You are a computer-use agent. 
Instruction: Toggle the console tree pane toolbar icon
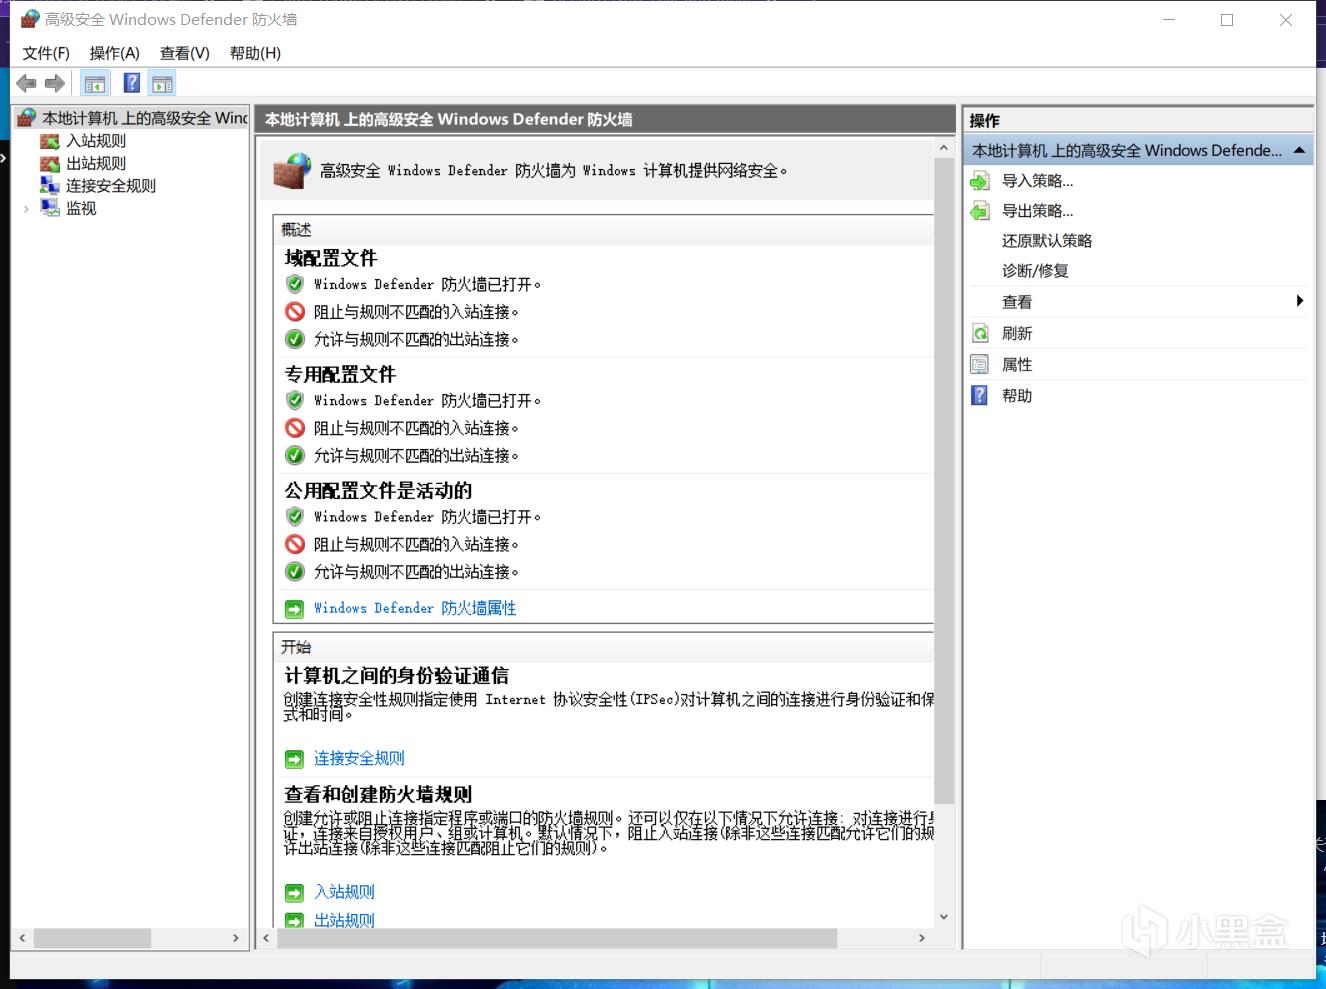(x=95, y=83)
